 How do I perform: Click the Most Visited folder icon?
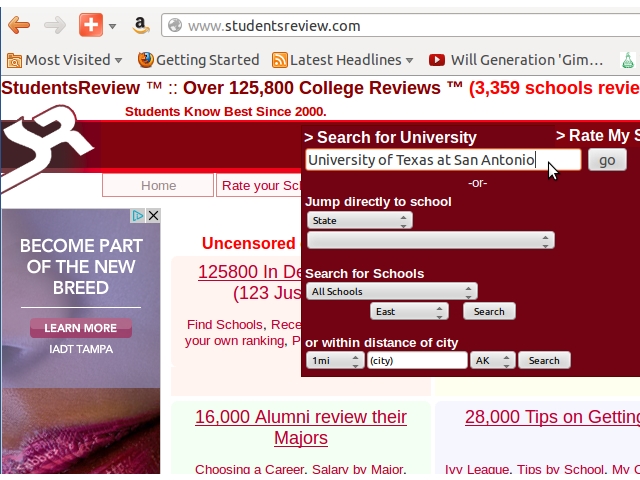pyautogui.click(x=14, y=61)
